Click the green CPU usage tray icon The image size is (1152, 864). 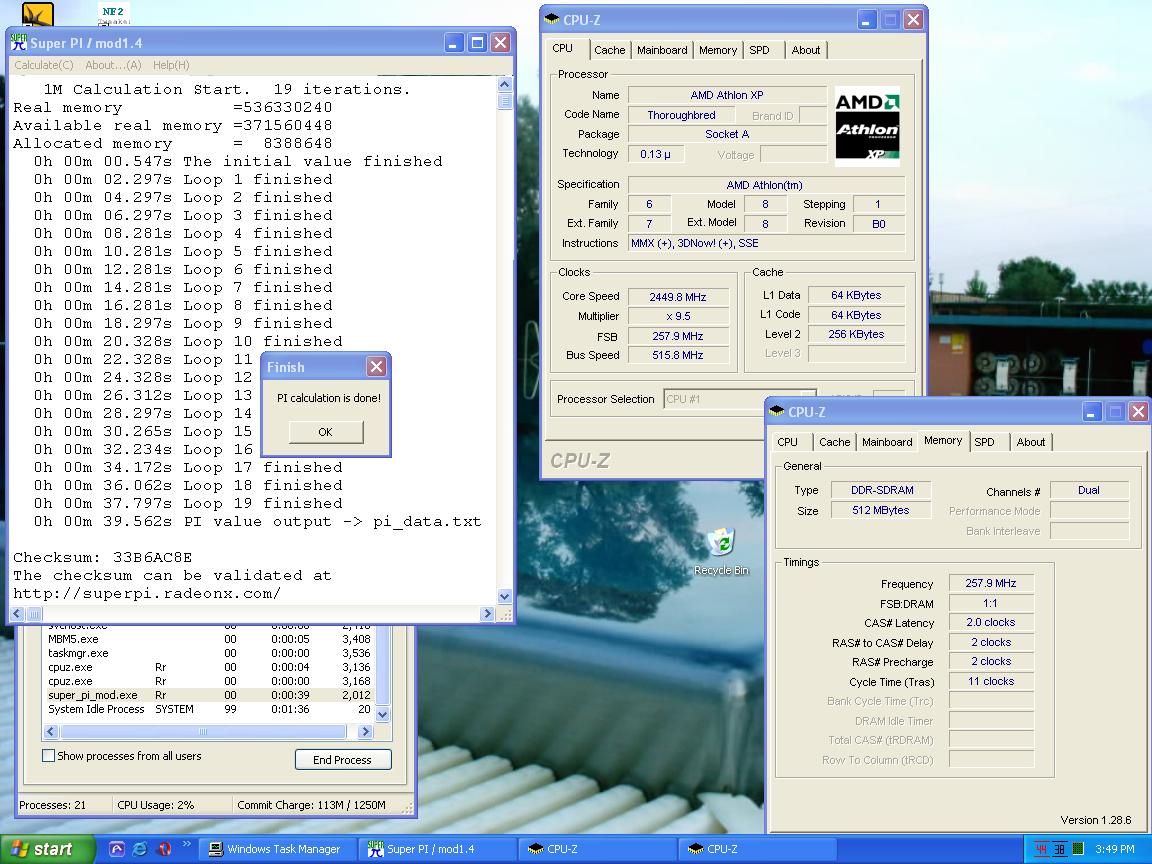tap(1078, 849)
